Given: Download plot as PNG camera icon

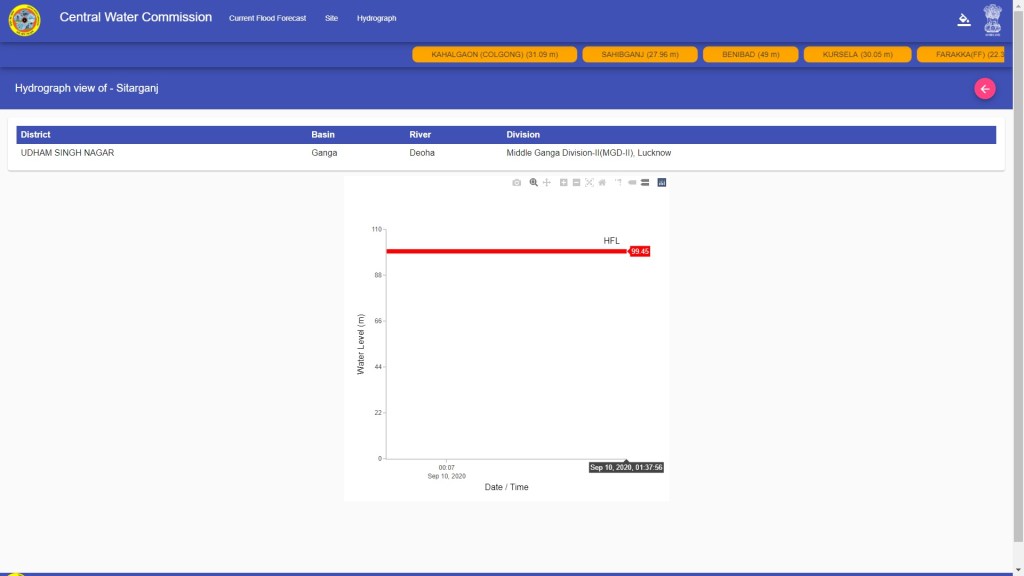Looking at the screenshot, I should click(x=516, y=183).
